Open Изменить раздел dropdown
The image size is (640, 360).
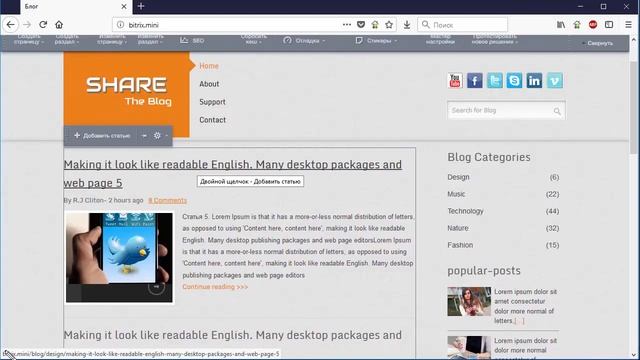[151, 40]
